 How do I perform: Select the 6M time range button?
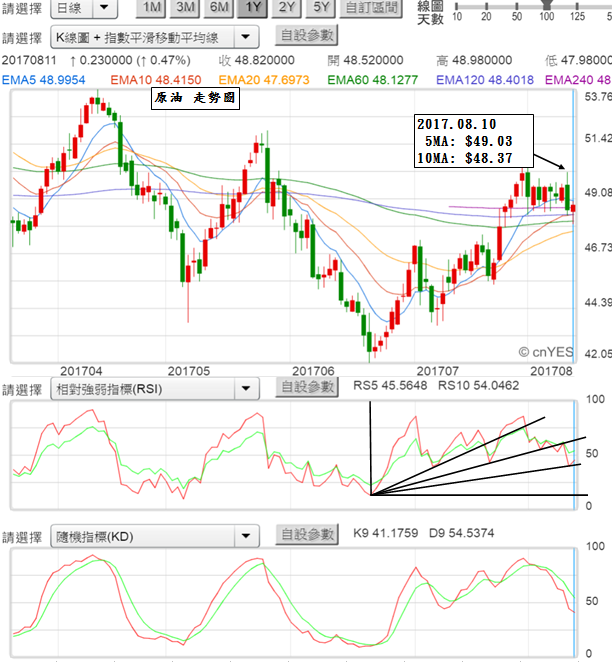[219, 8]
